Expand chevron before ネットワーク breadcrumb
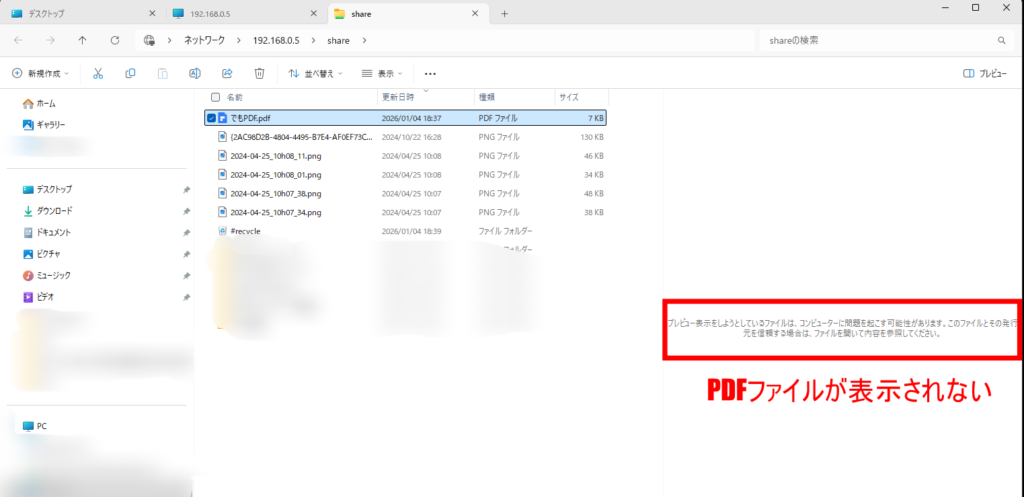Viewport: 1024px width, 497px height. point(169,40)
